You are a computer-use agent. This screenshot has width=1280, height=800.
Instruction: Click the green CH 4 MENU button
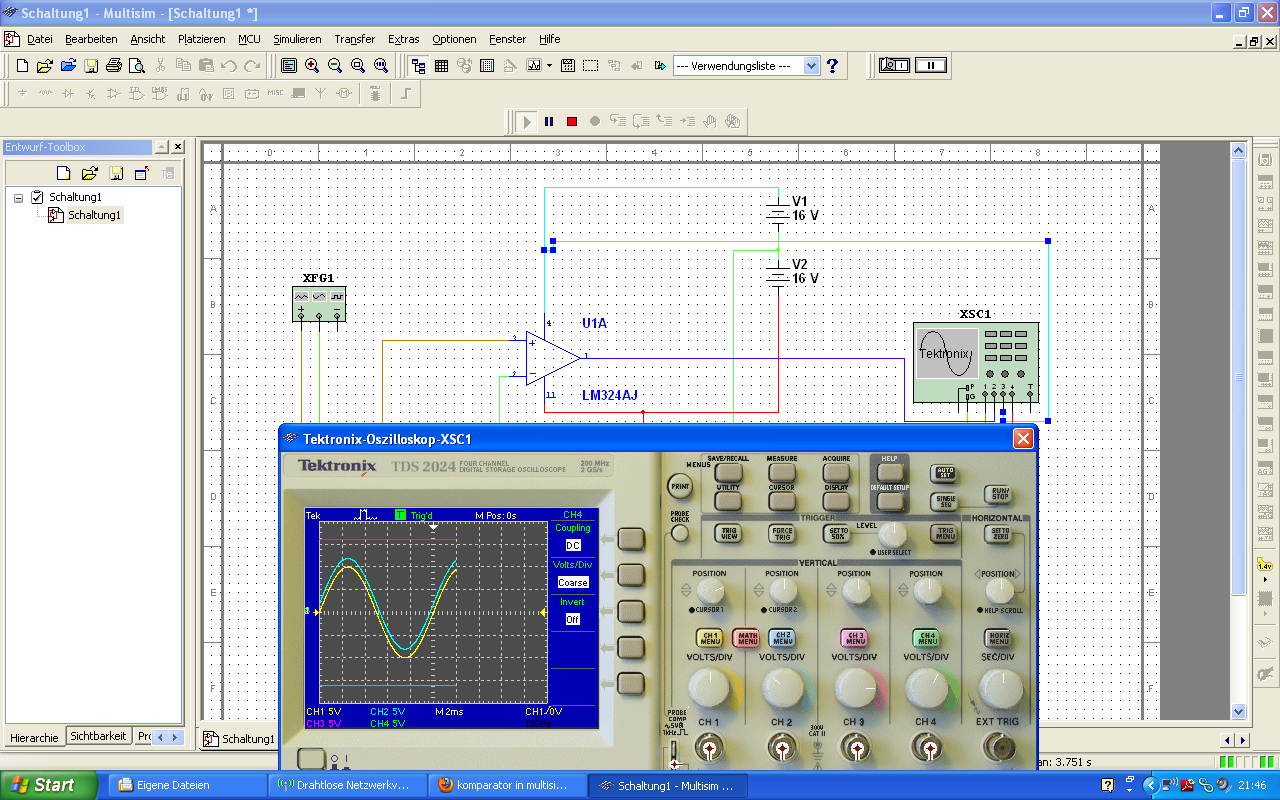(x=926, y=638)
